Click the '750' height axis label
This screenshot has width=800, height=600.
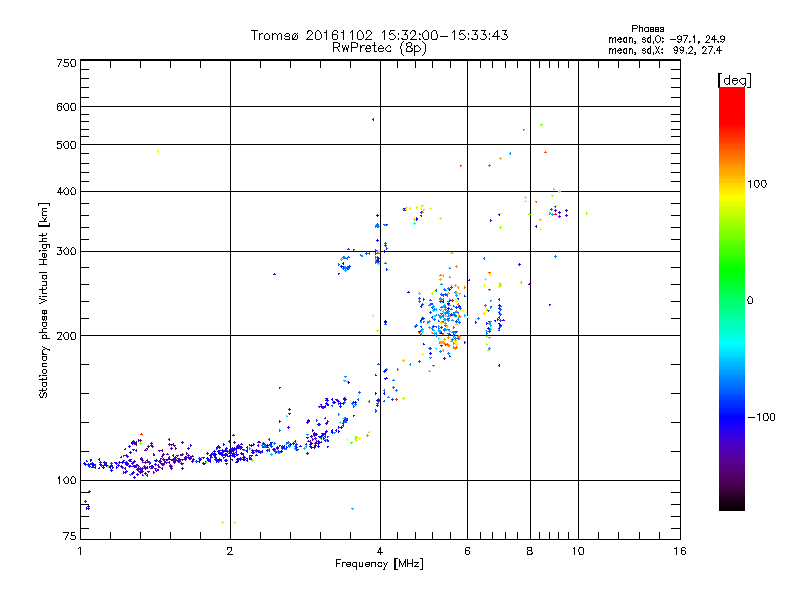point(66,63)
